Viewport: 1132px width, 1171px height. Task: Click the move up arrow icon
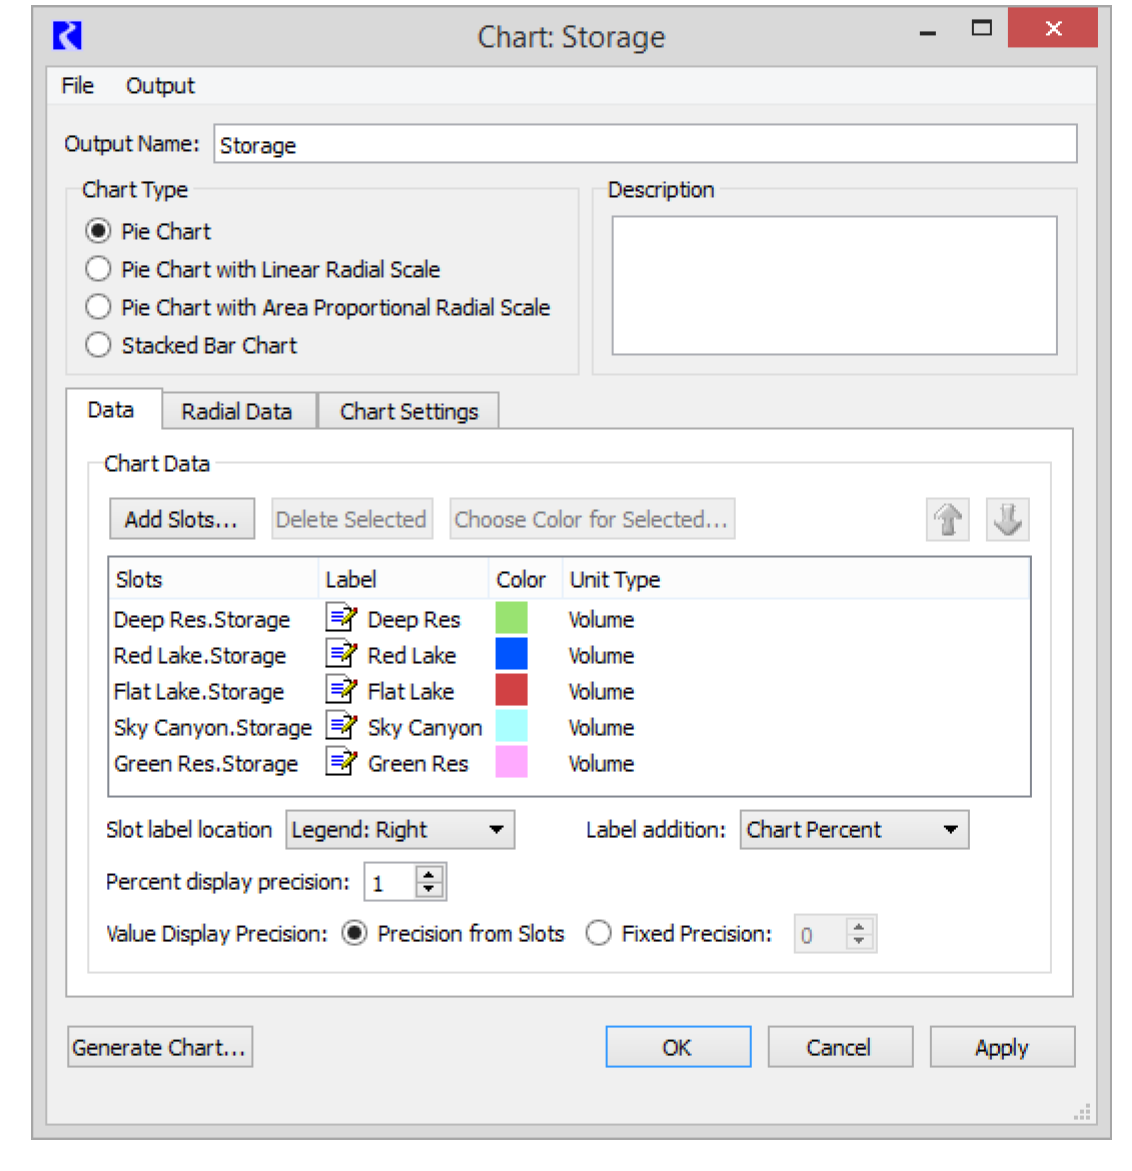tap(947, 520)
